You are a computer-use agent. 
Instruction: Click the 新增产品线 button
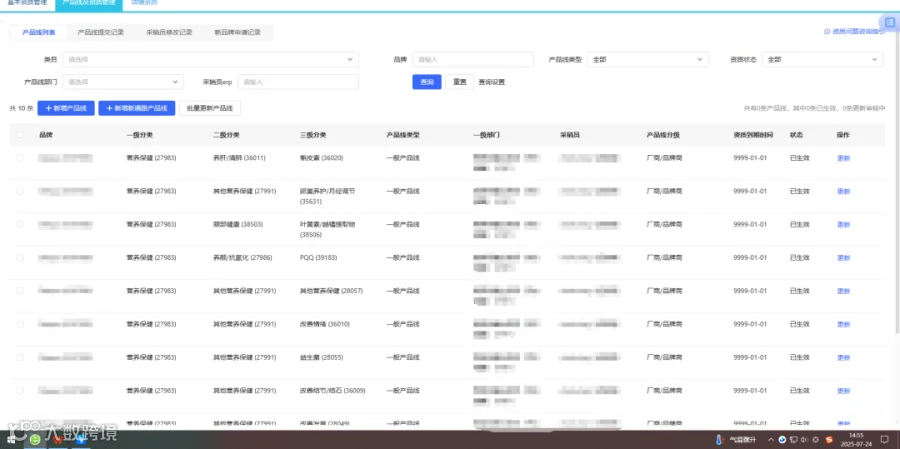66,108
